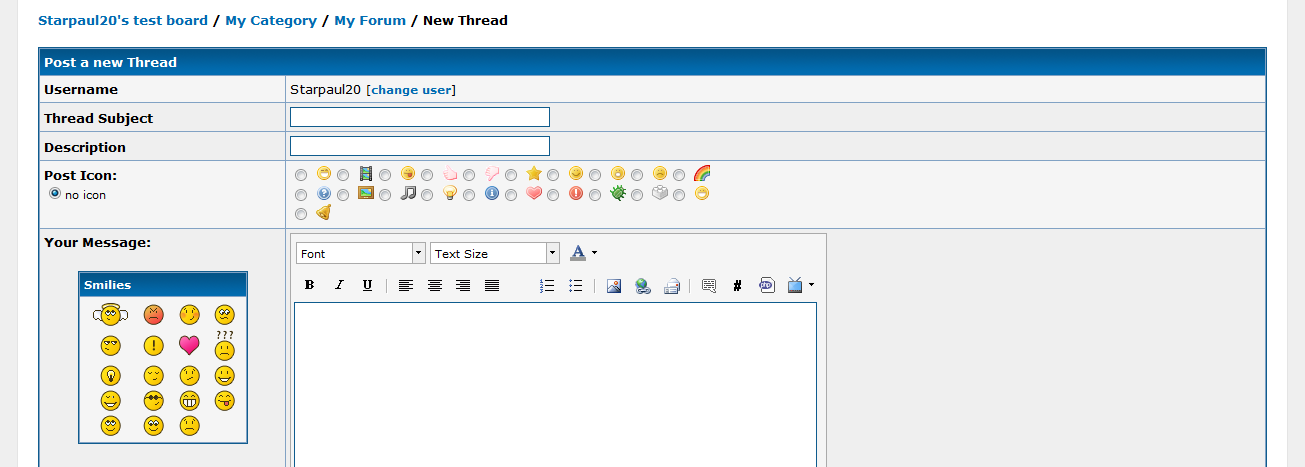This screenshot has width=1305, height=467.
Task: Select the music note post icon radio
Action: [385, 195]
